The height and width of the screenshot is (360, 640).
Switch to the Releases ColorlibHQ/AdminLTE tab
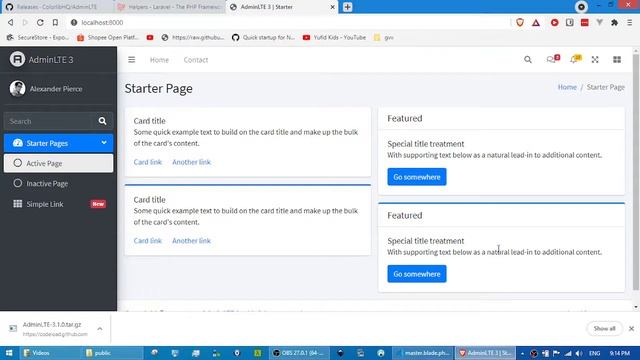click(57, 7)
